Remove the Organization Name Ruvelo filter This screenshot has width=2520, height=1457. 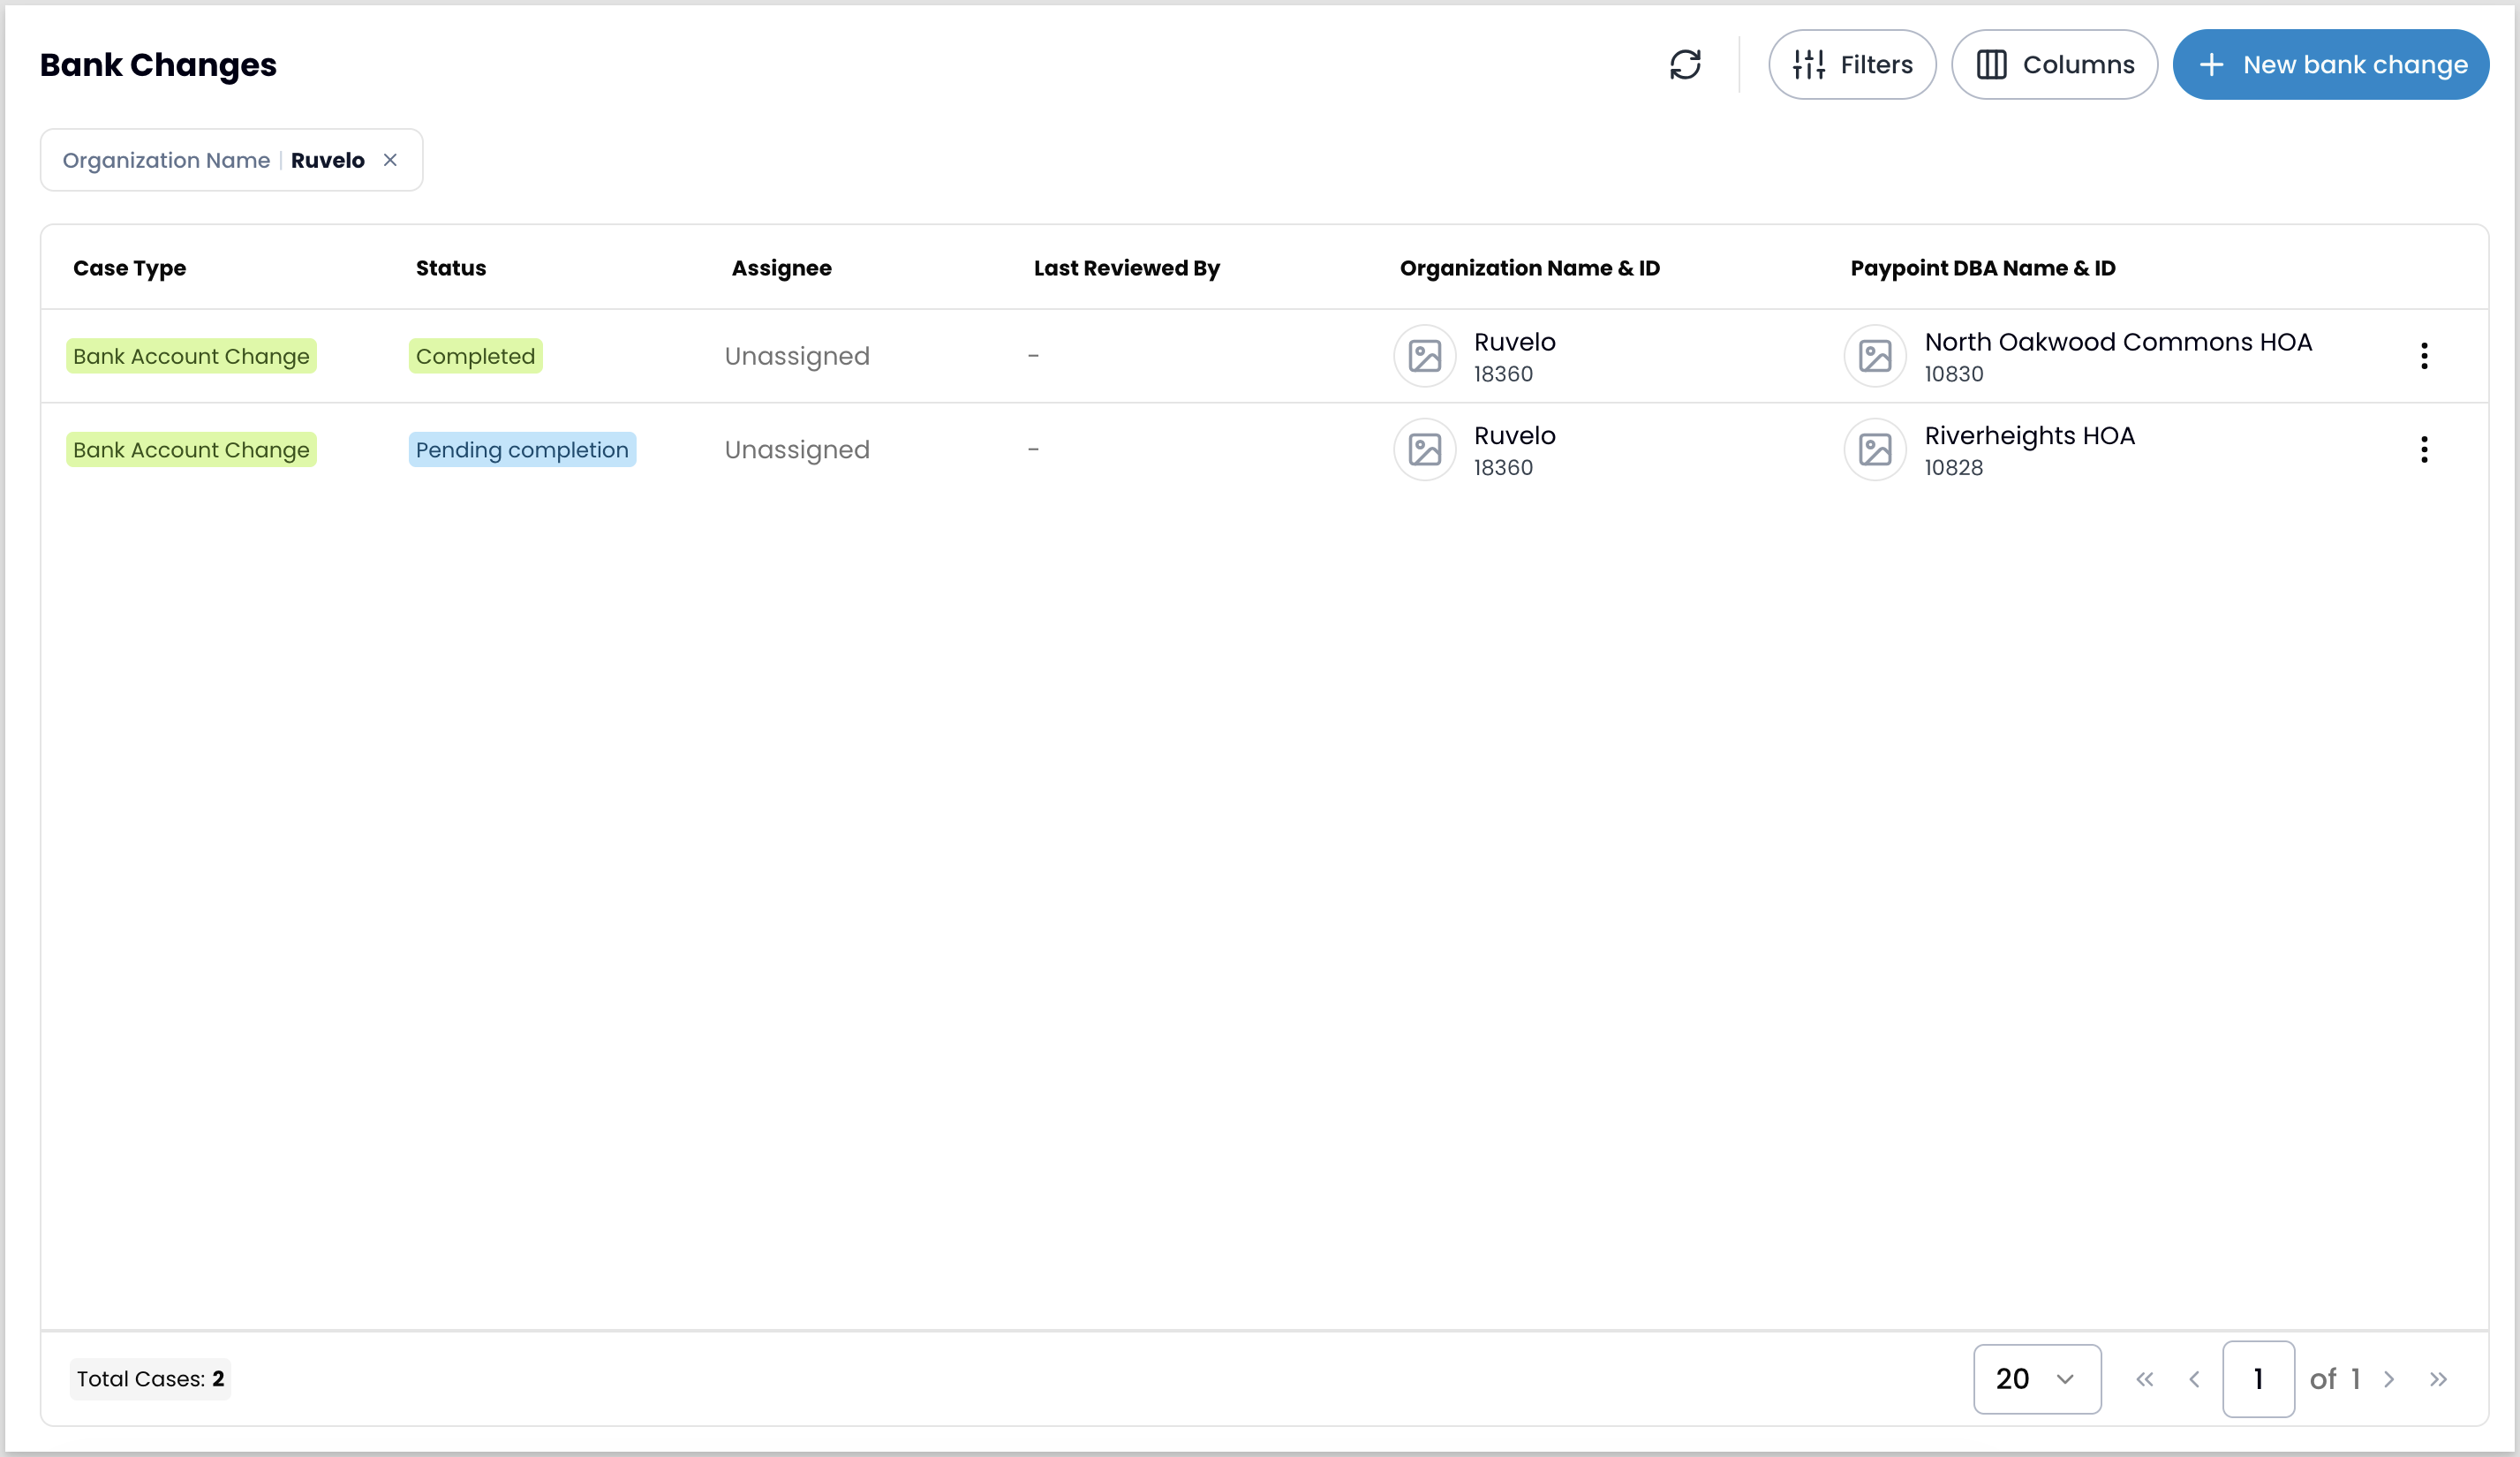click(x=390, y=160)
